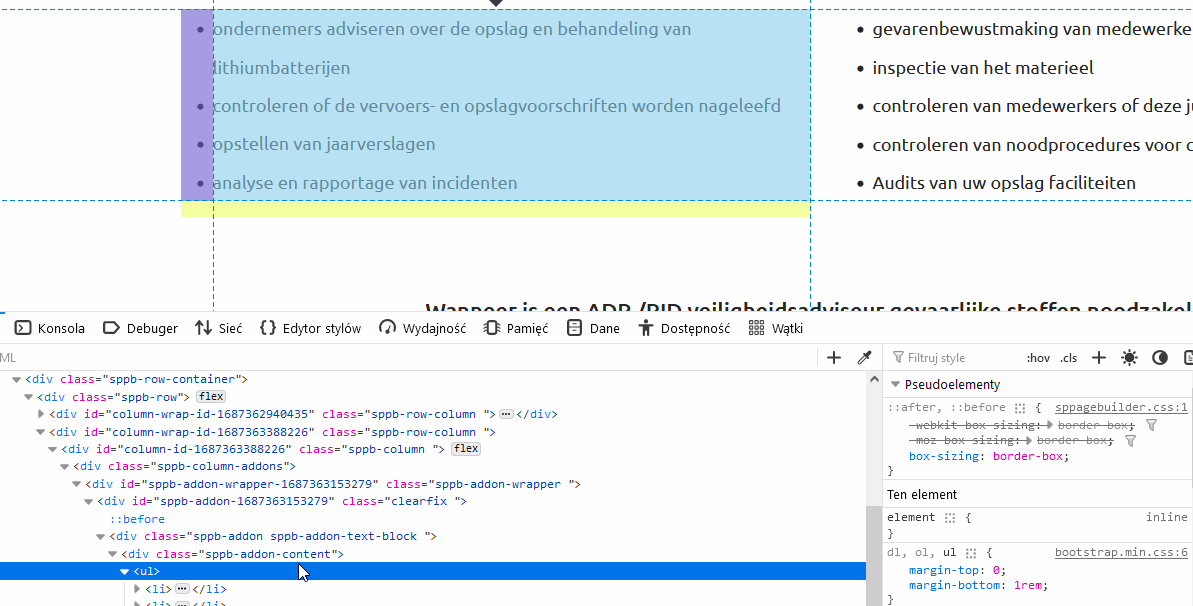The width and height of the screenshot is (1193, 606).
Task: Toggle flex overlay badge on sppb-row div
Action: (x=211, y=397)
